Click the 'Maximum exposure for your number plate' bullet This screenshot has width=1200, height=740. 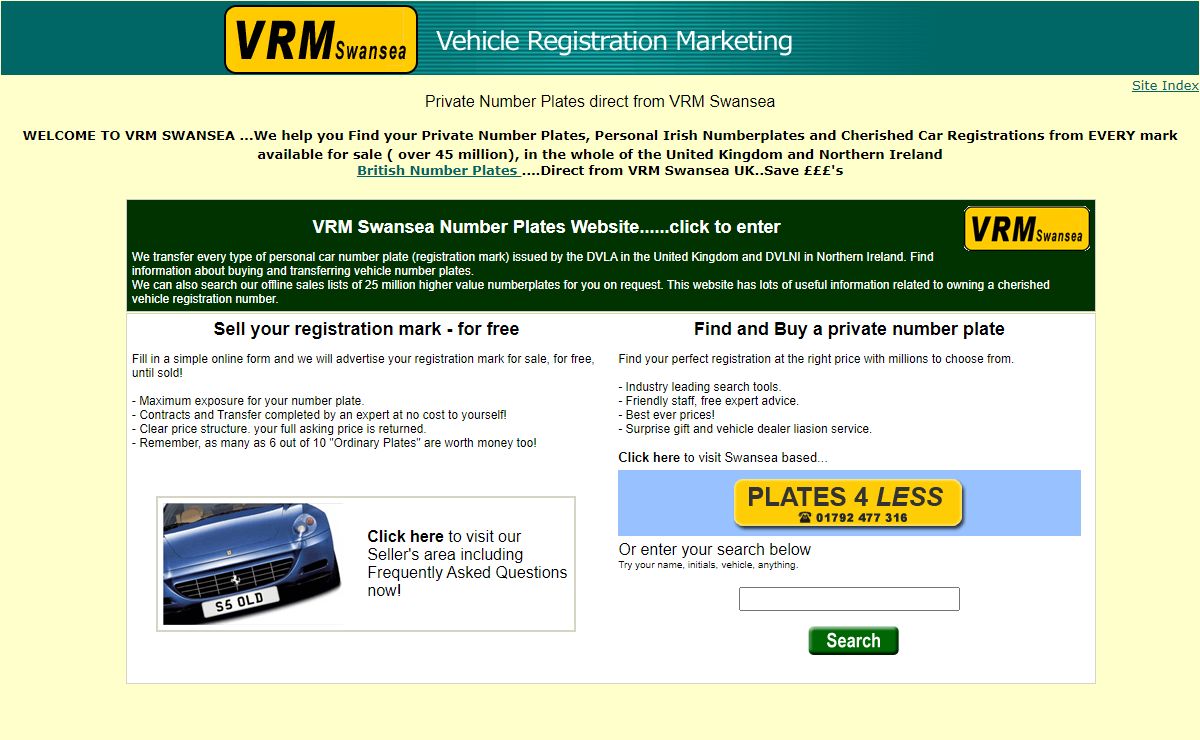click(248, 401)
